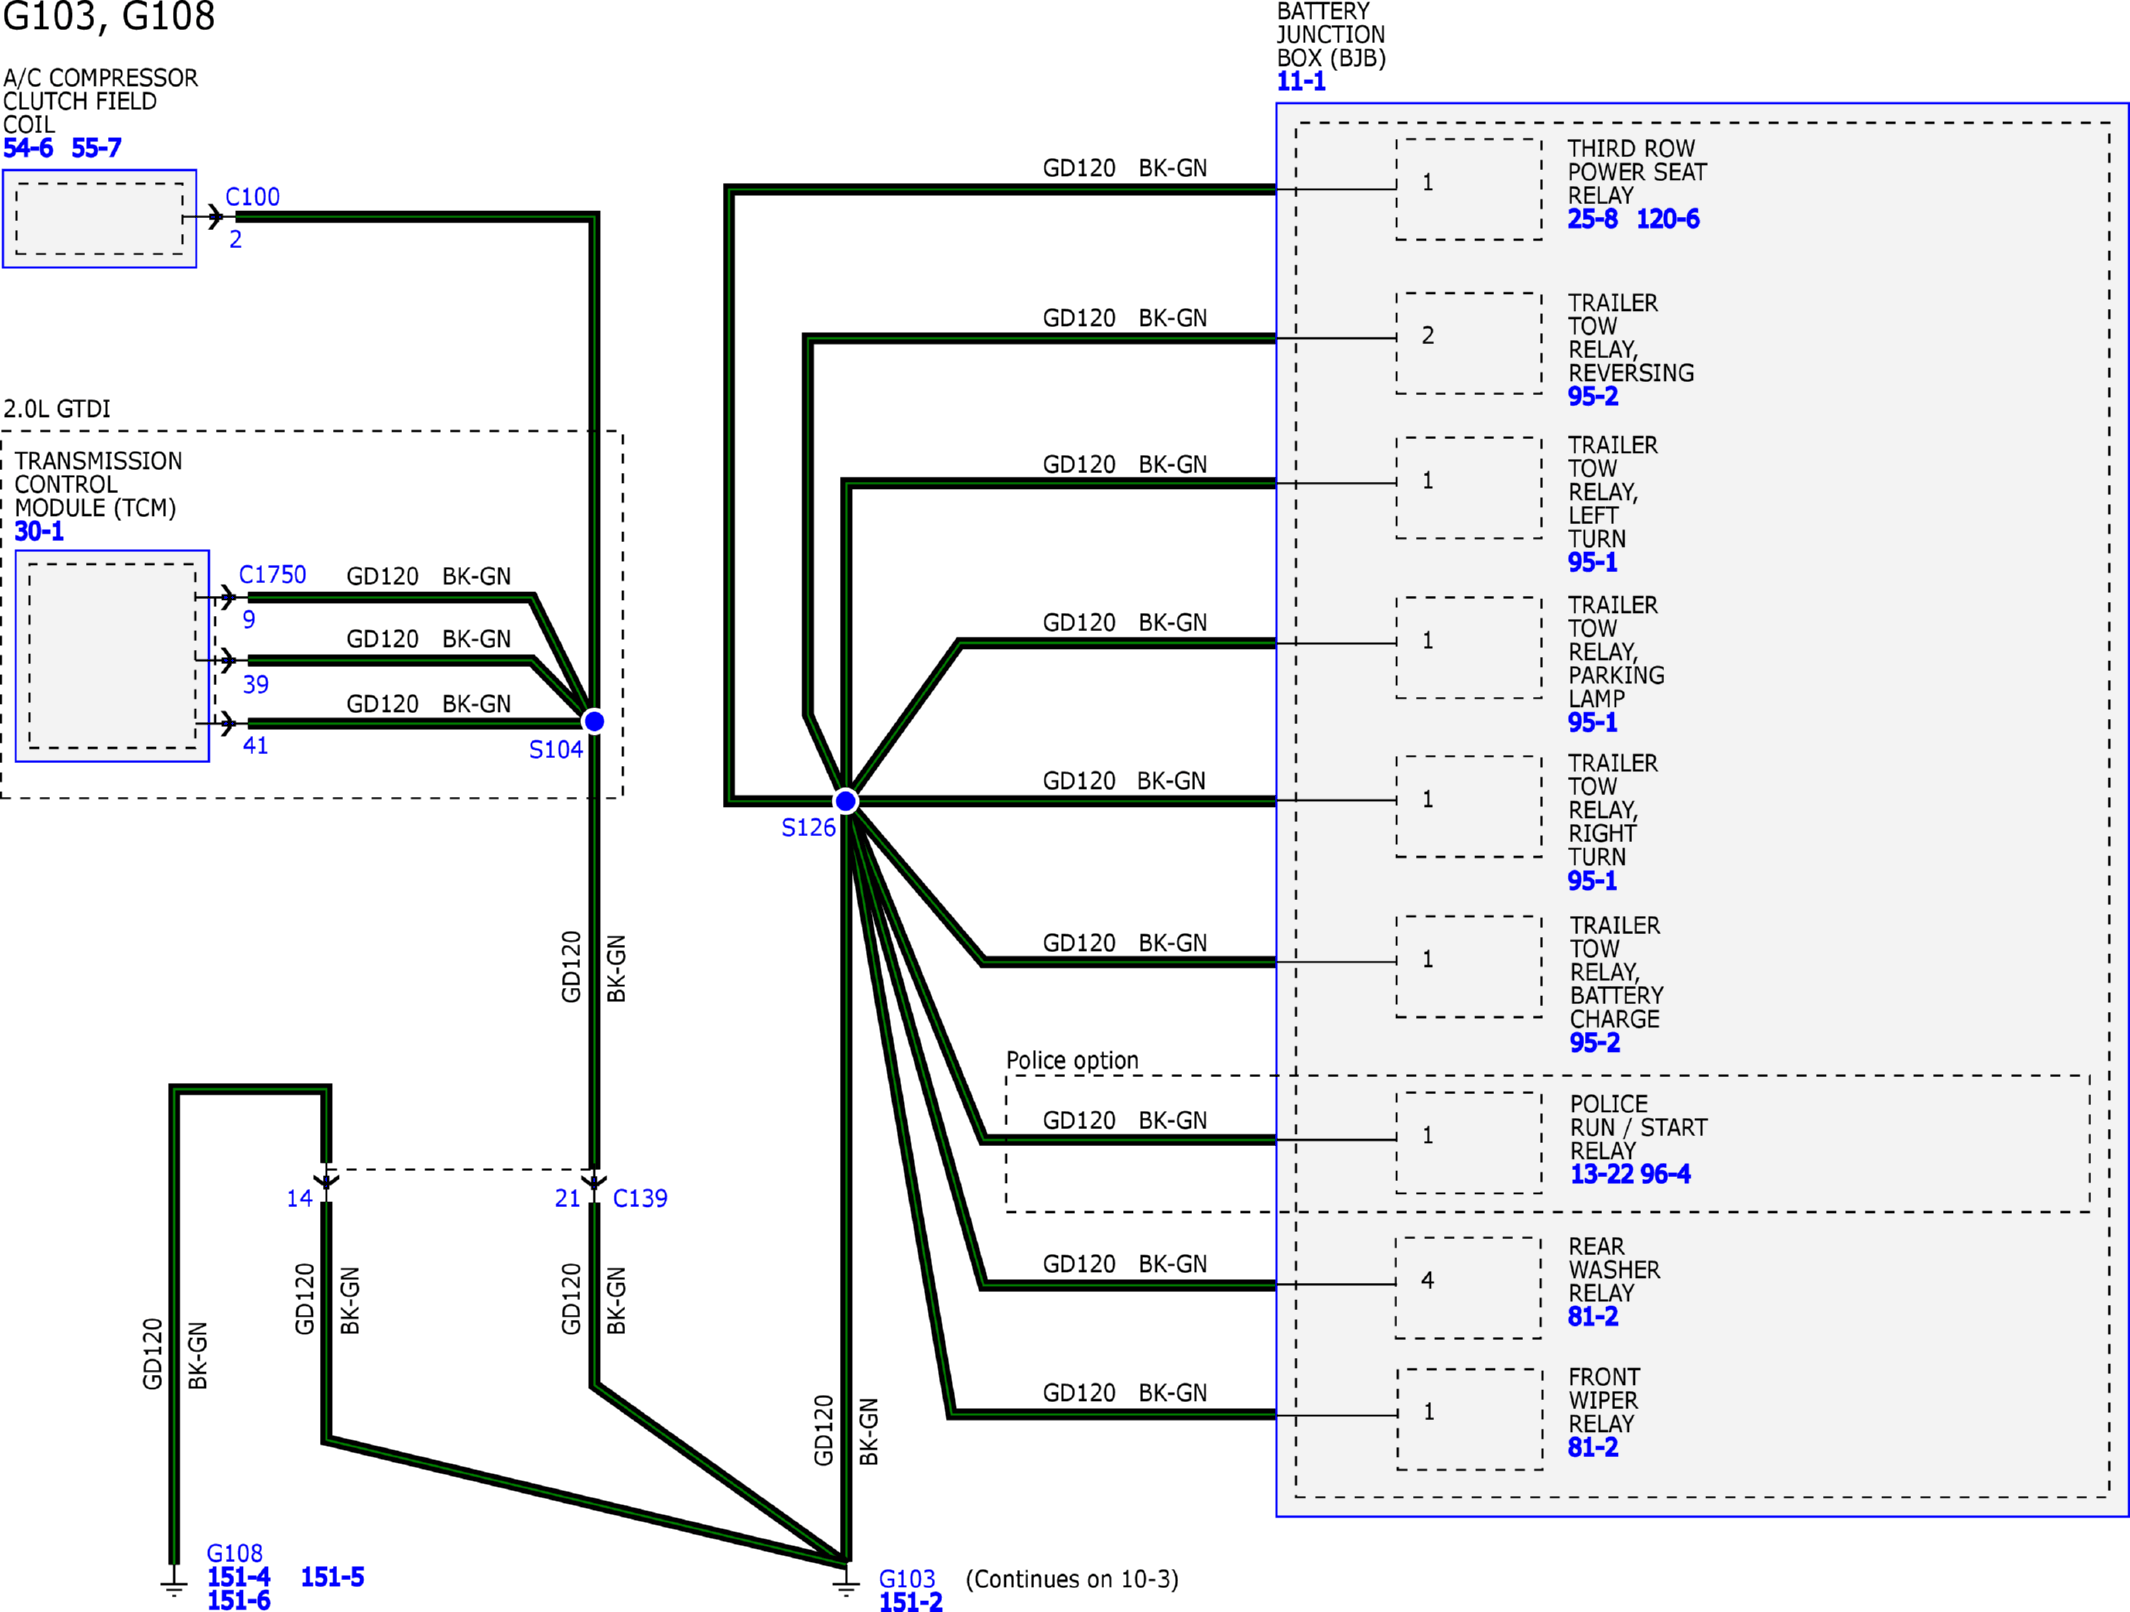2130x1612 pixels.
Task: Select the Front Wiper Relay box
Action: click(x=1469, y=1419)
